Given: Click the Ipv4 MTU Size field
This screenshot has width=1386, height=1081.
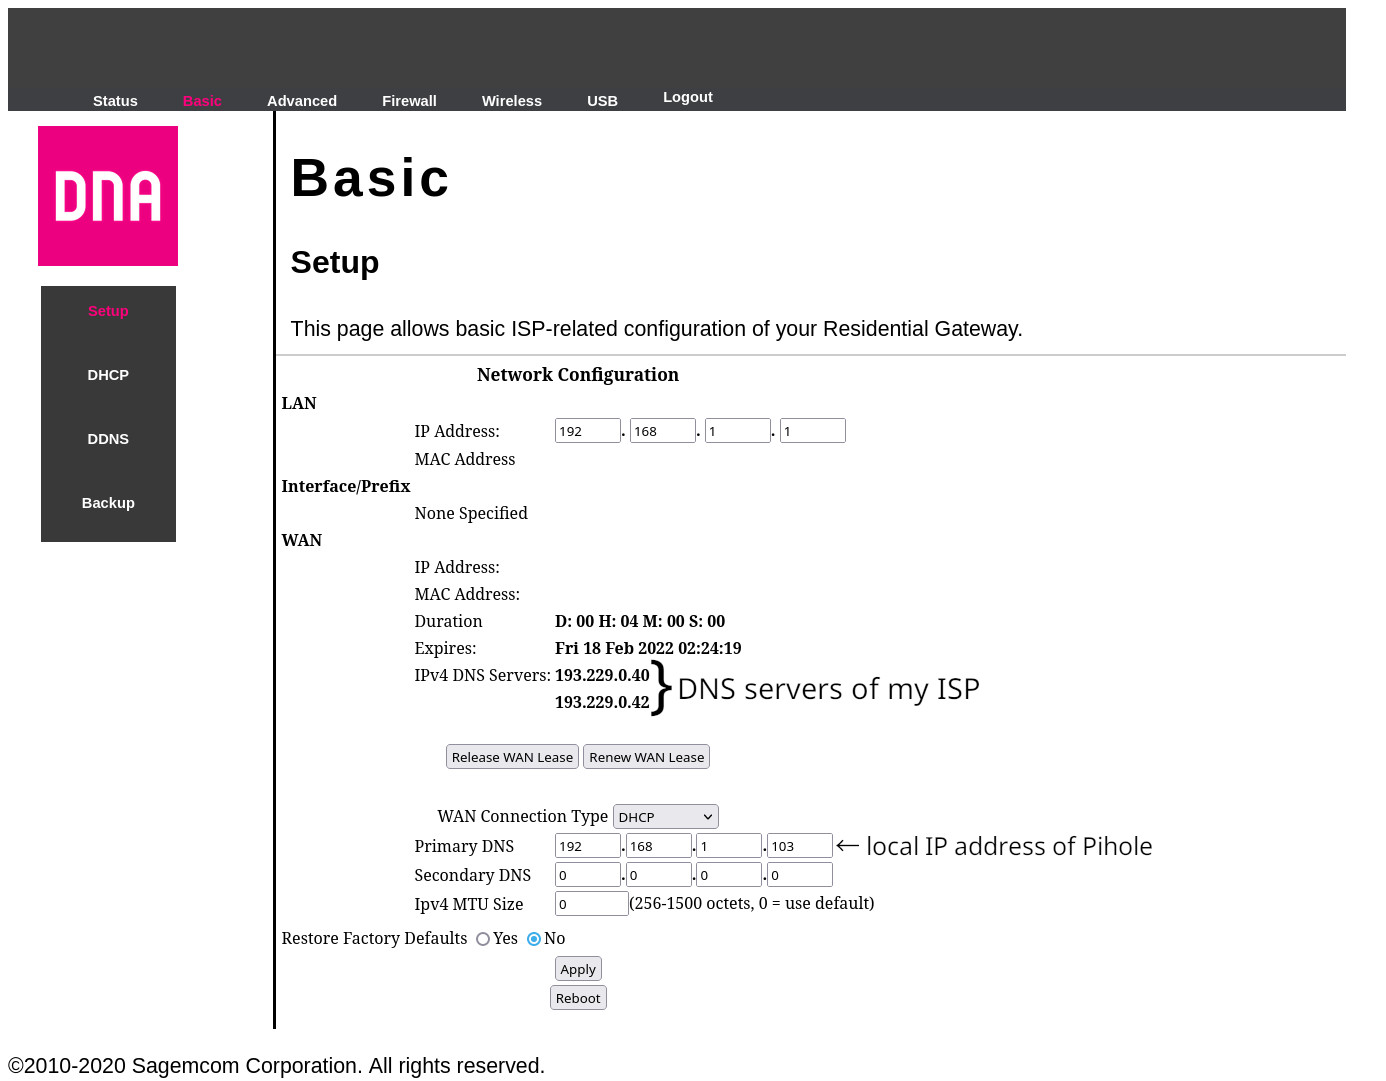Looking at the screenshot, I should (592, 904).
